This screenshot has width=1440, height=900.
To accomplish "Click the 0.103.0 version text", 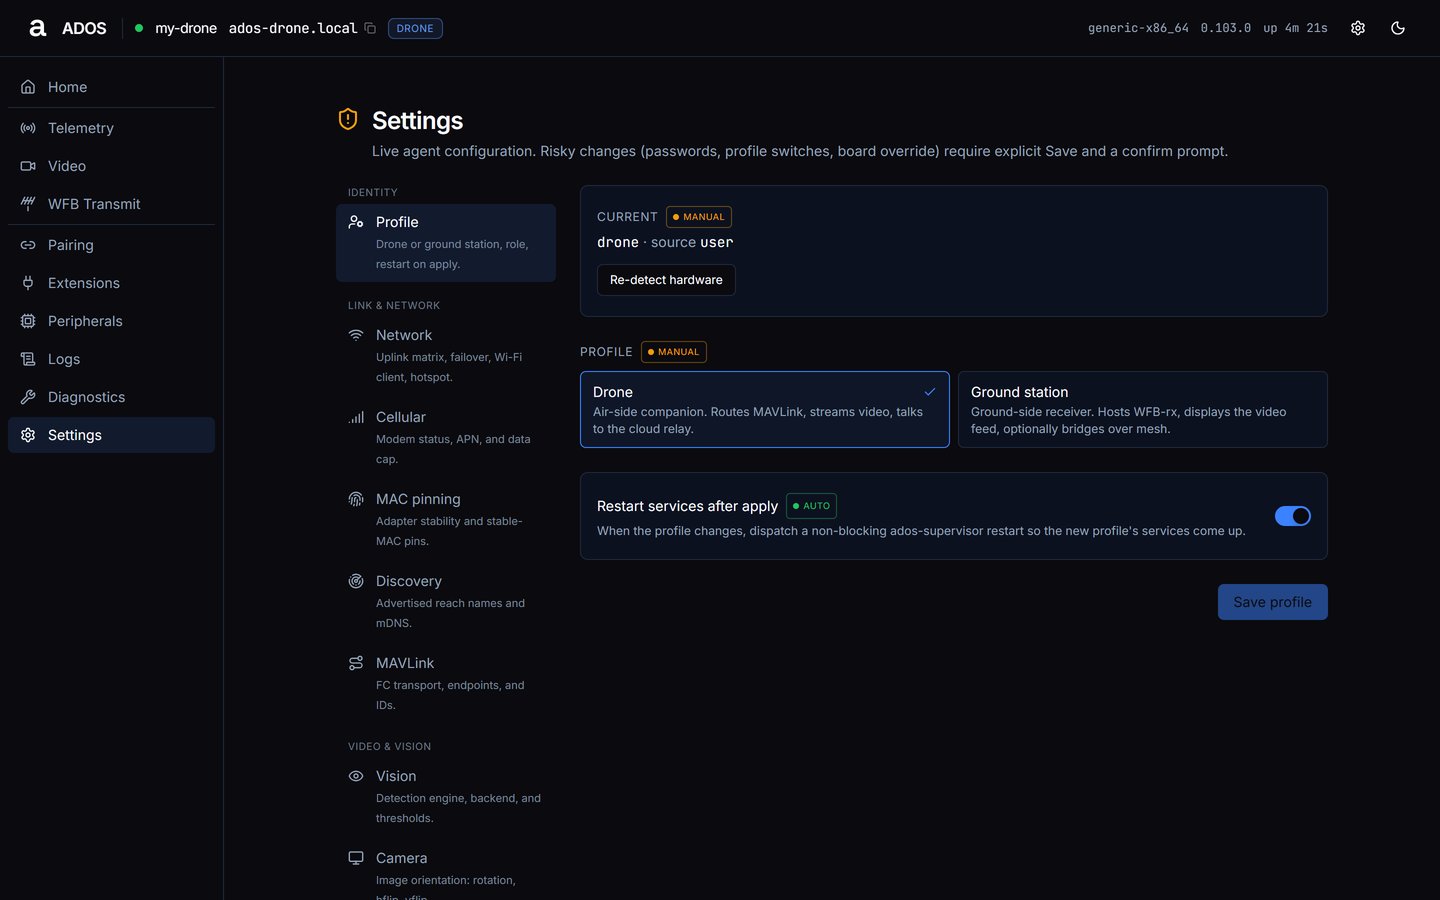I will pos(1226,28).
